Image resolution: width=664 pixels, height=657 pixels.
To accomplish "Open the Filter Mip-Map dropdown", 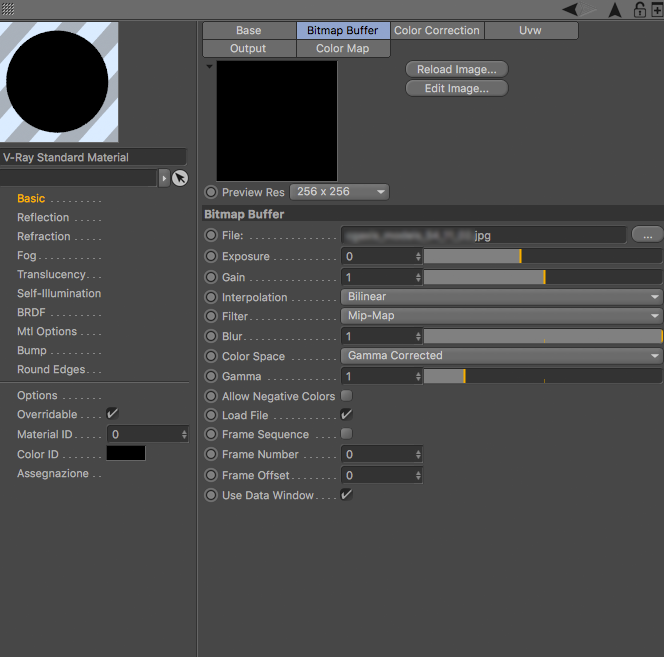I will pos(501,316).
